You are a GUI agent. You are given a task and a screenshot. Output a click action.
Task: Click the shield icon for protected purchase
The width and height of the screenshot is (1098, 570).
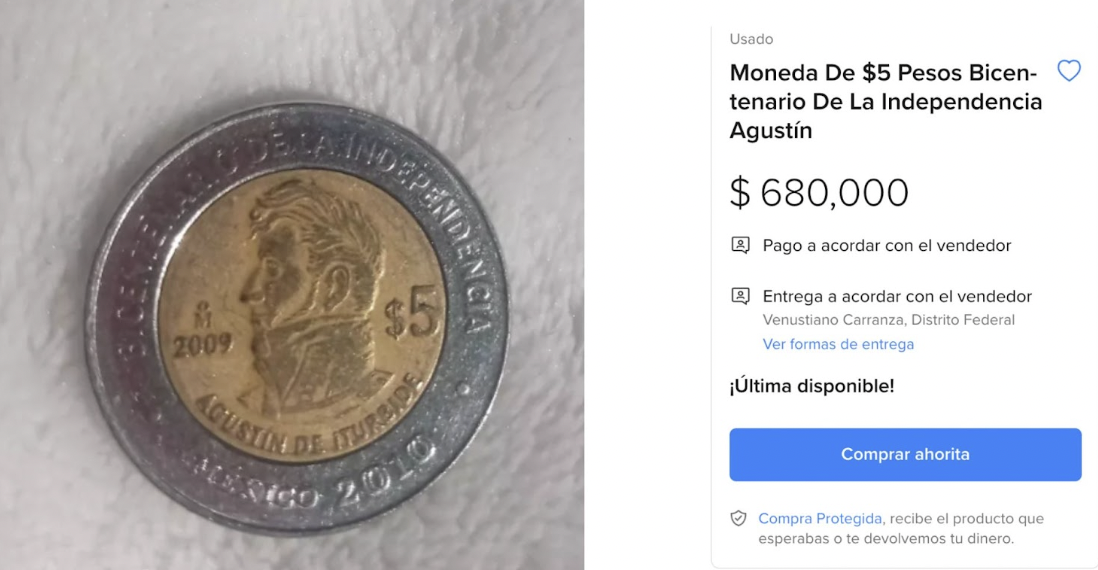pyautogui.click(x=738, y=518)
